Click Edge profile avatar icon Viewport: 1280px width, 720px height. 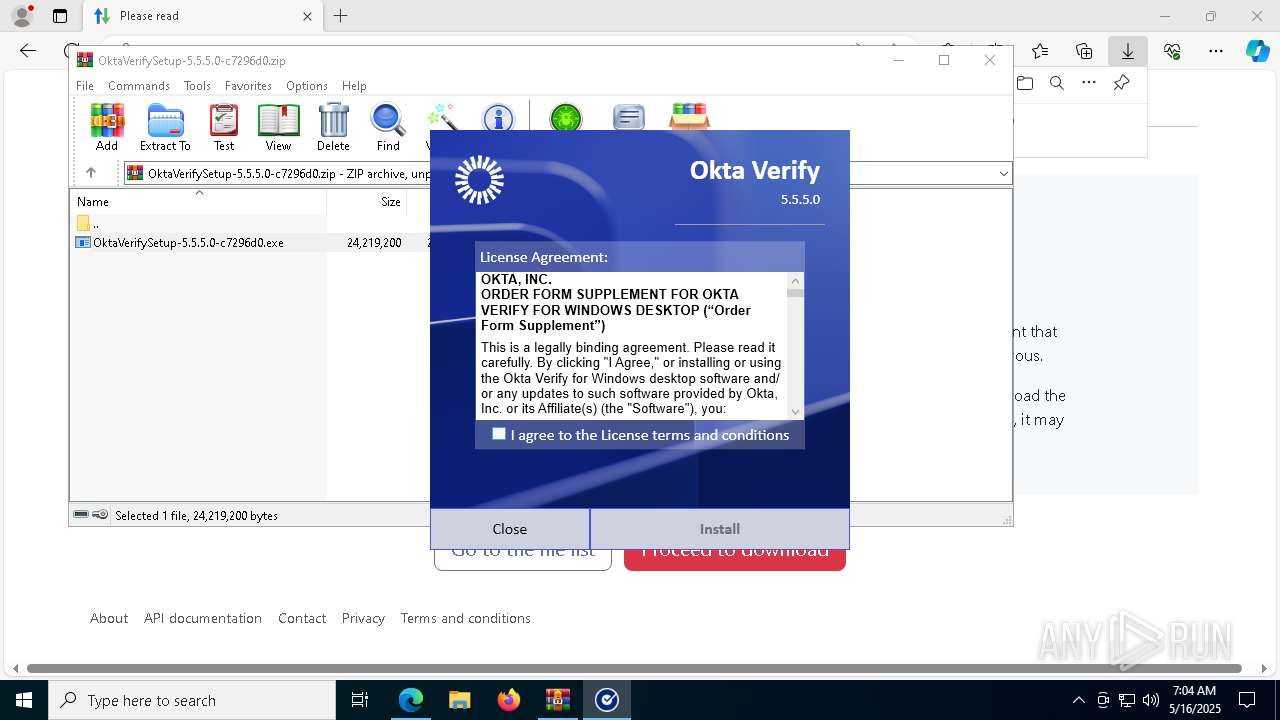click(22, 16)
